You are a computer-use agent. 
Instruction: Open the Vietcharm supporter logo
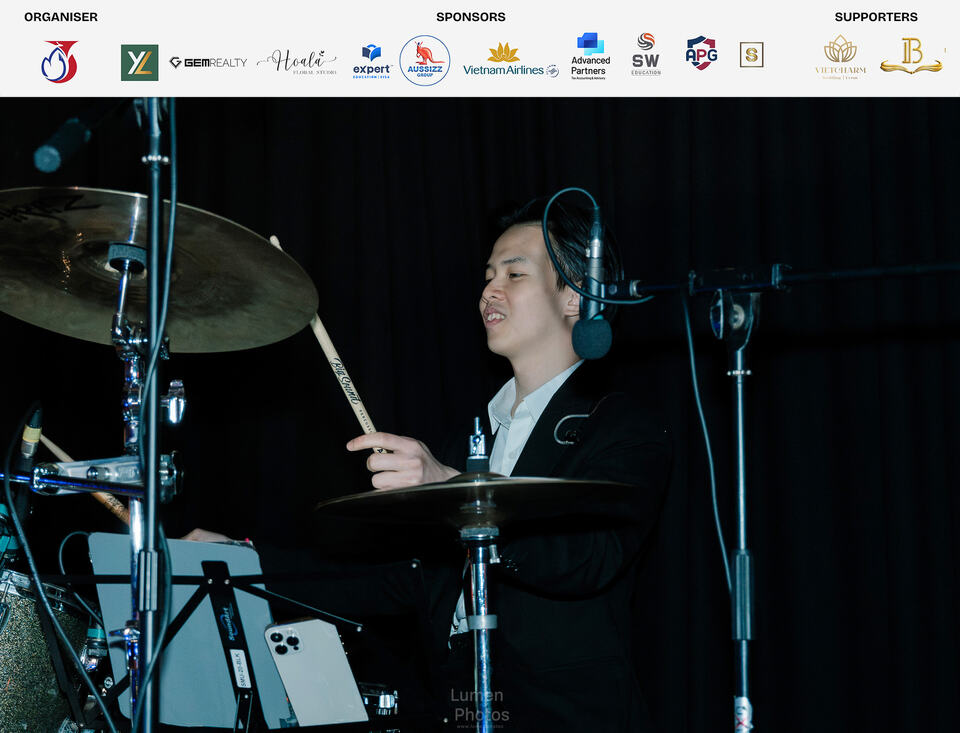coord(841,57)
